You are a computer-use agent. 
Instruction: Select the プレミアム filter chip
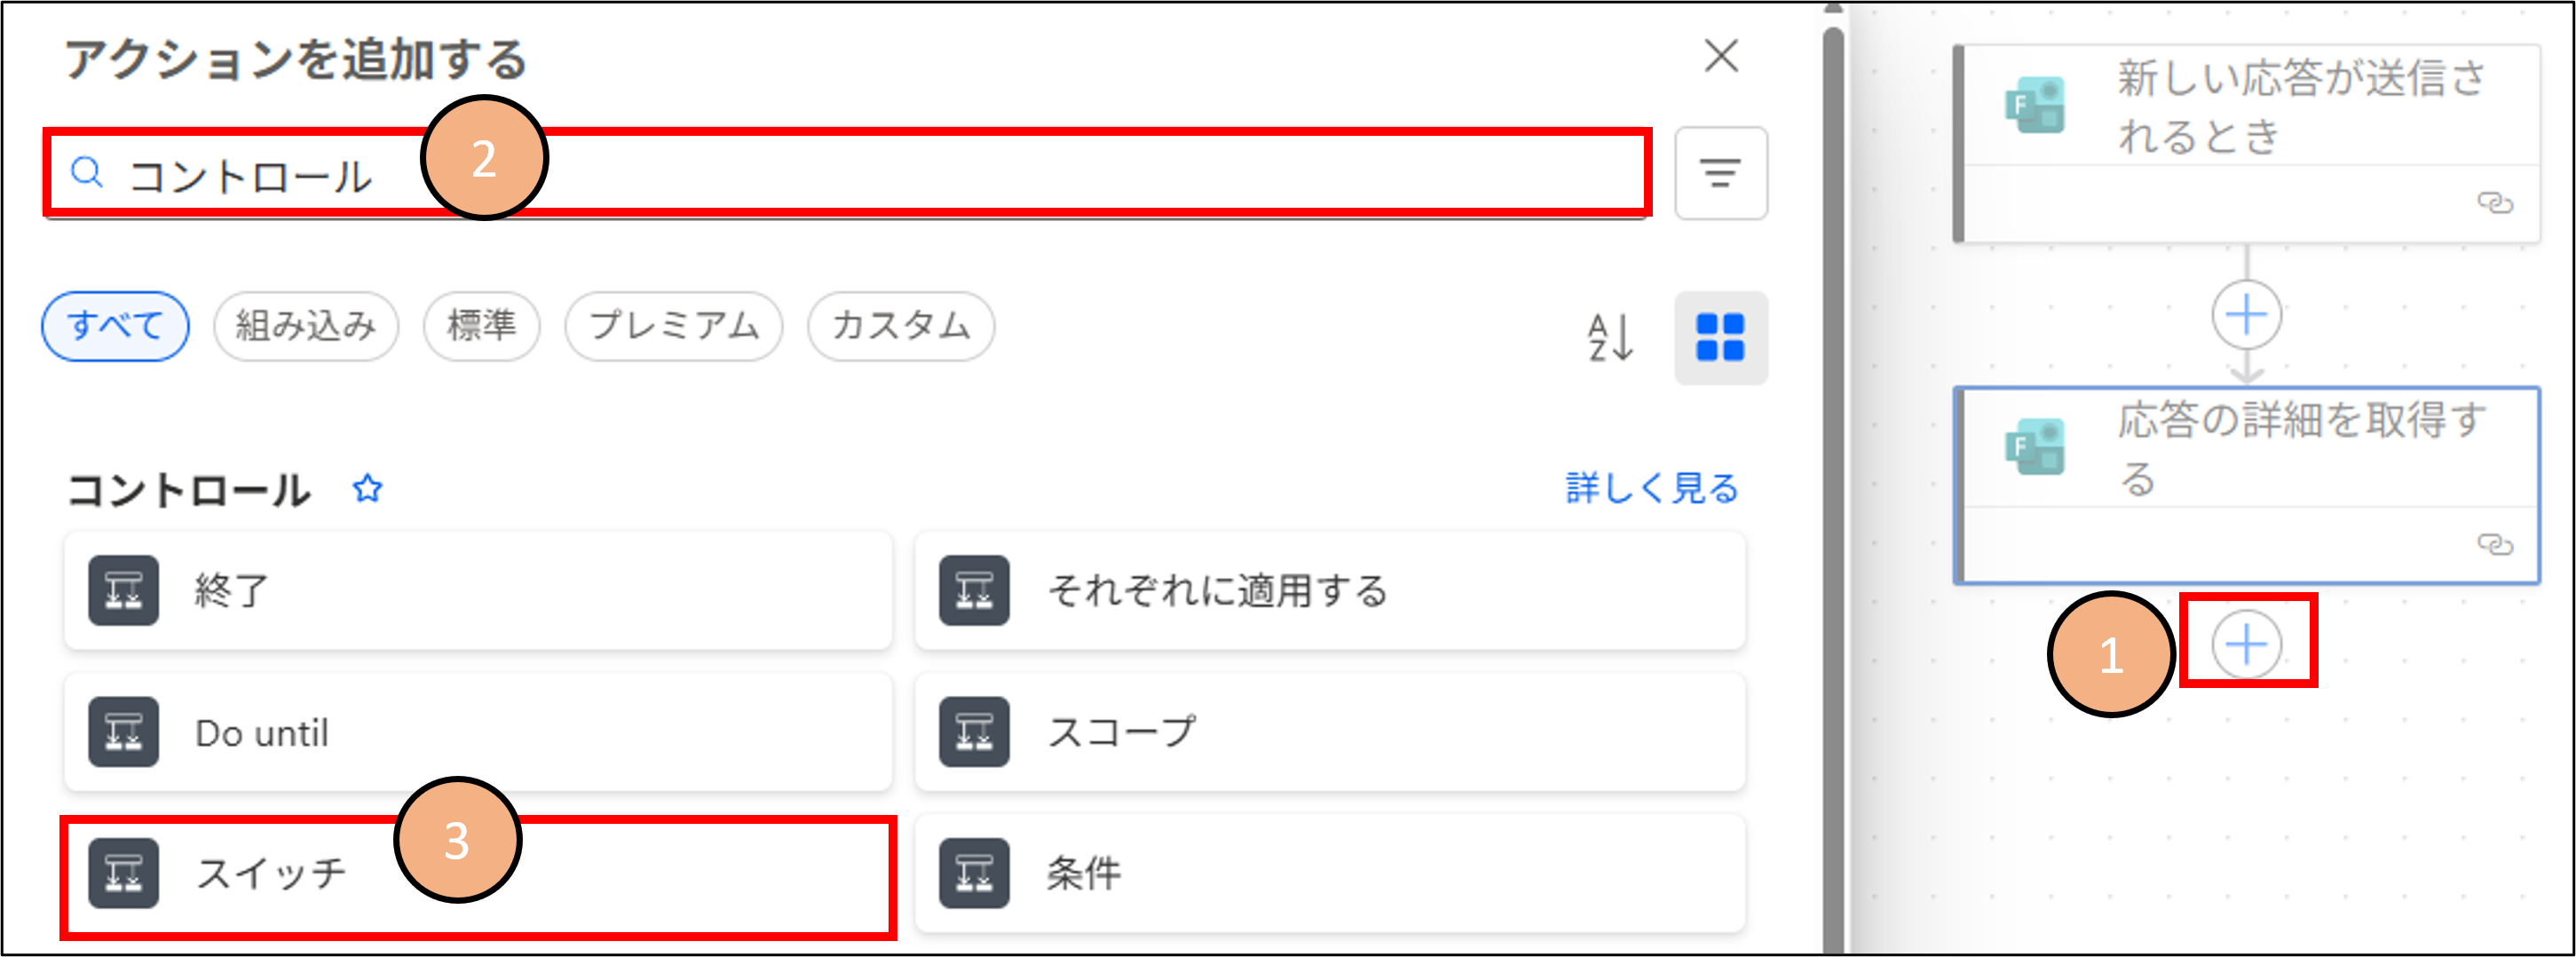(x=673, y=326)
